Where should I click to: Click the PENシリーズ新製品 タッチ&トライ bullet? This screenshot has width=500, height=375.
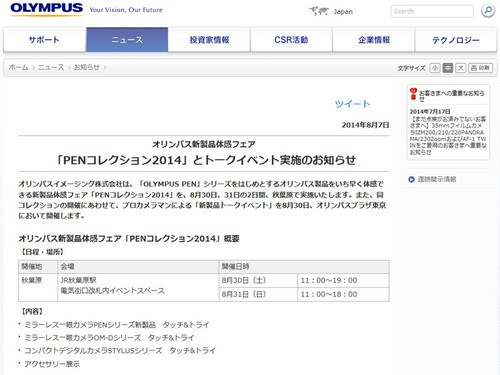[116, 325]
